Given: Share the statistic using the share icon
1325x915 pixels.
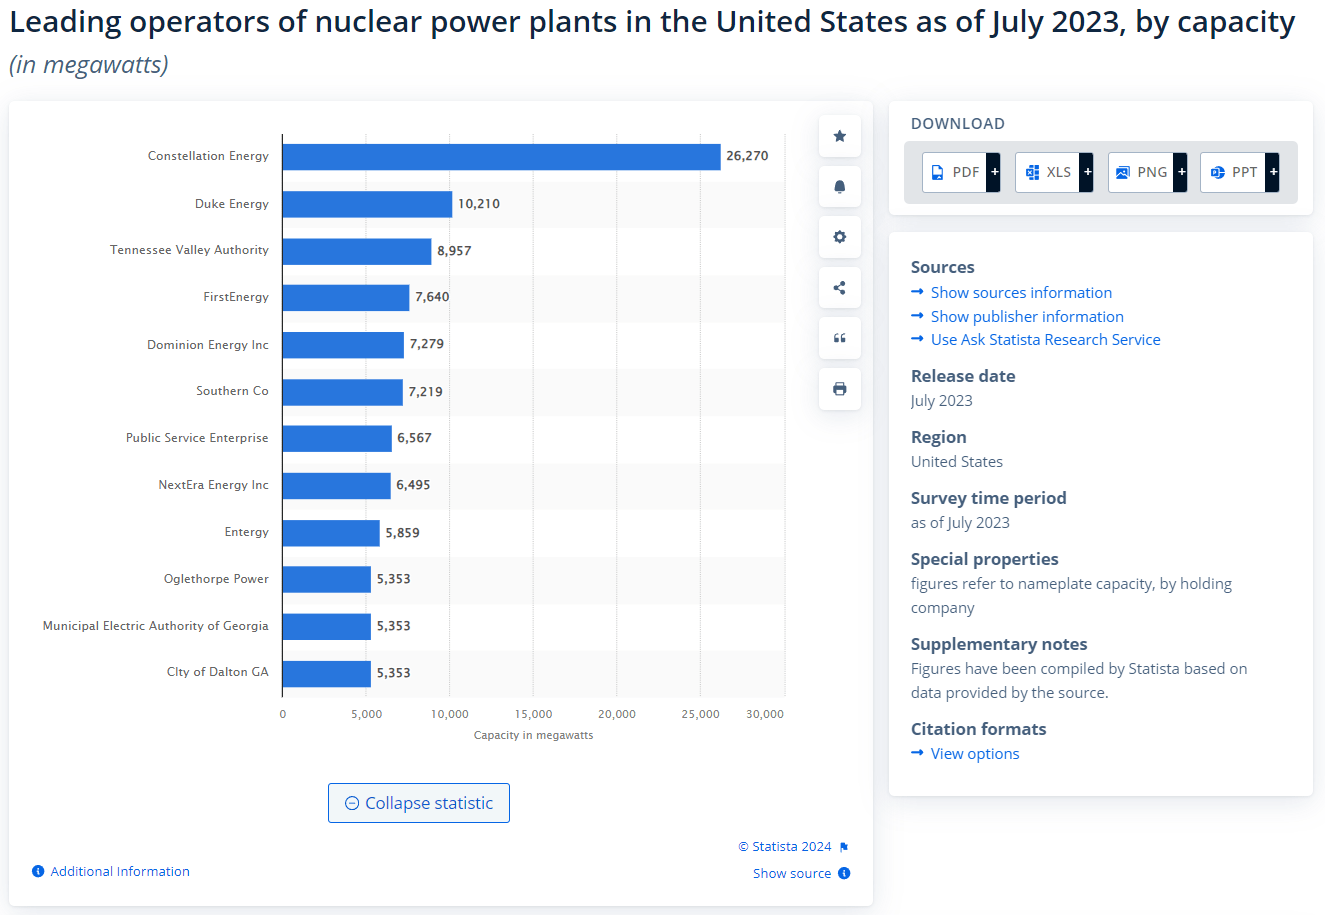Looking at the screenshot, I should [839, 287].
